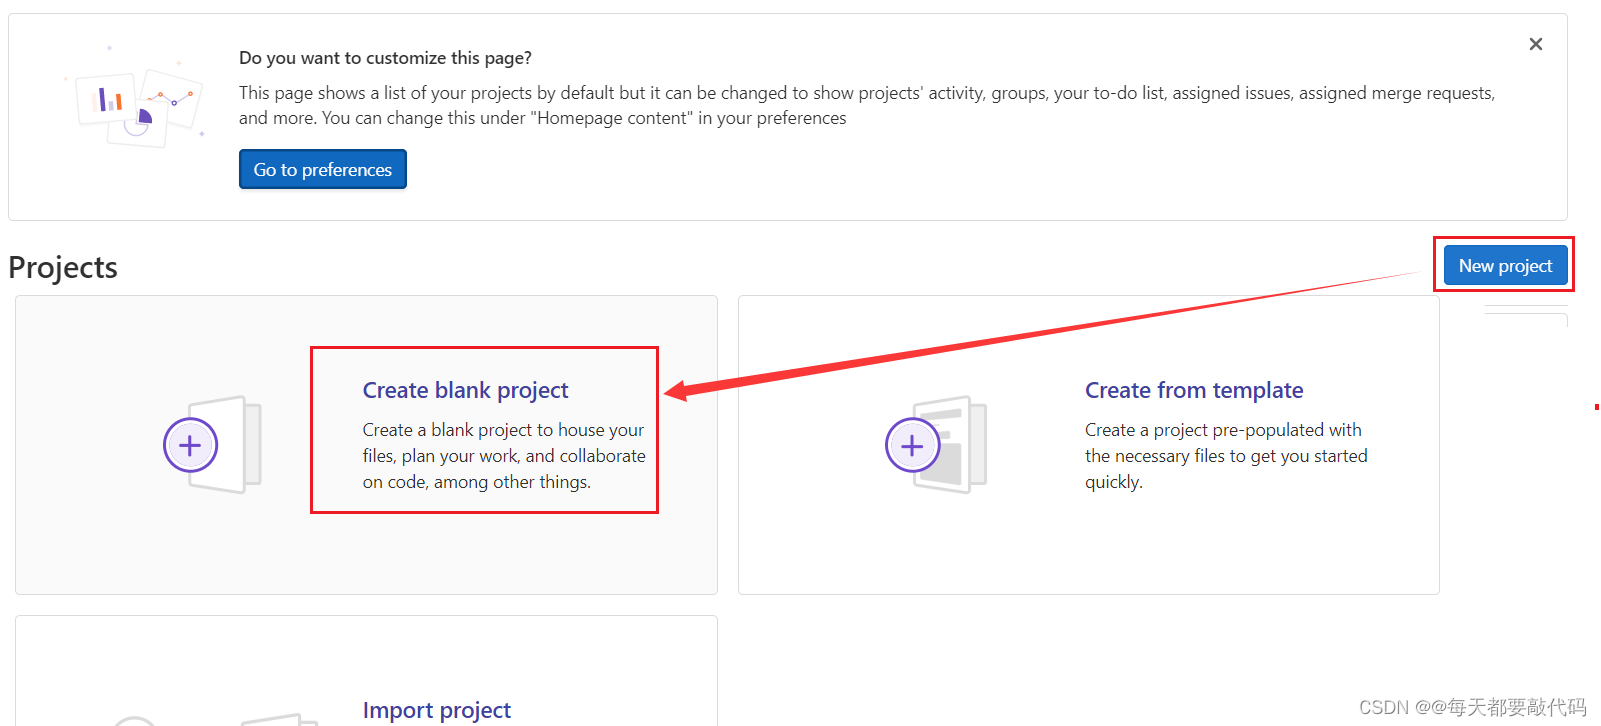1601x726 pixels.
Task: Click the Go to preferences button
Action: [323, 169]
